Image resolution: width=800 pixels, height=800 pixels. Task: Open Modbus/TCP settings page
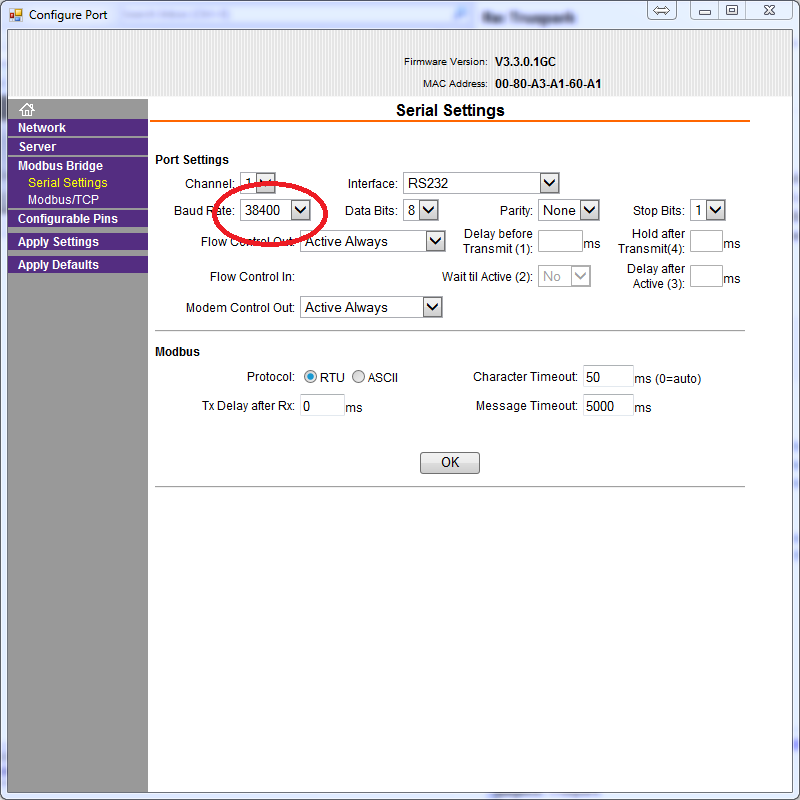(63, 200)
